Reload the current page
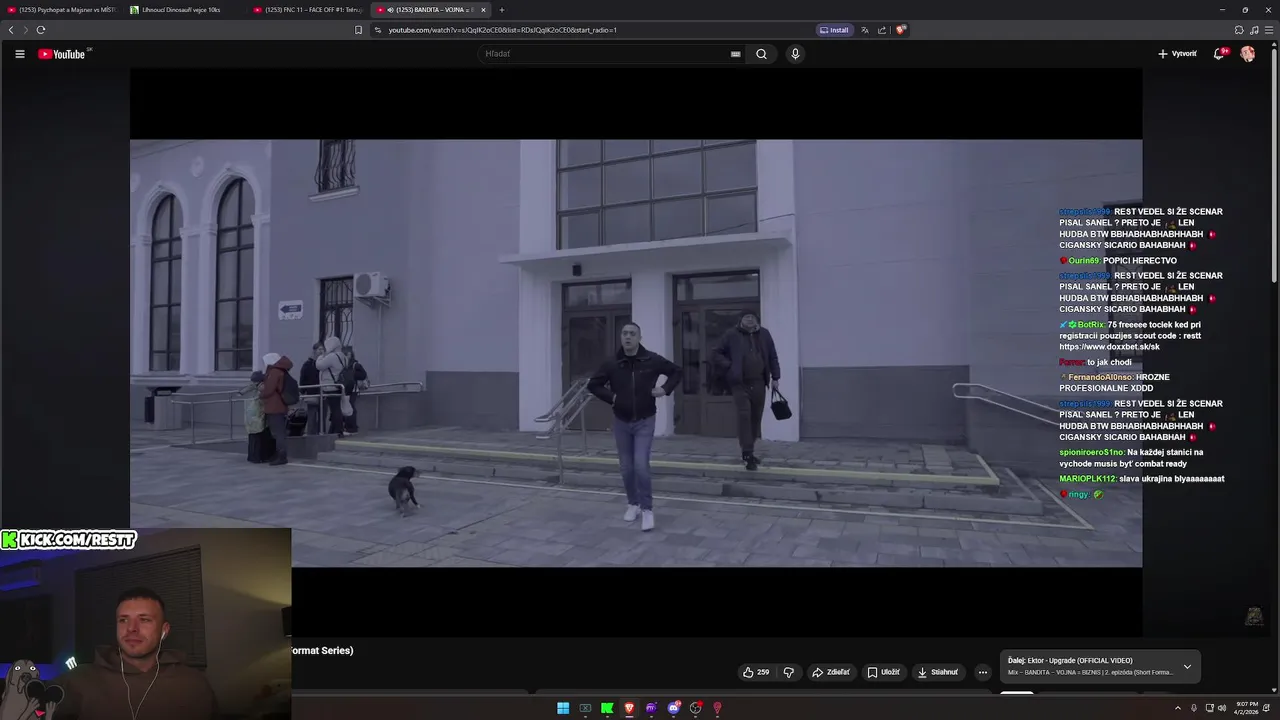 pyautogui.click(x=41, y=30)
